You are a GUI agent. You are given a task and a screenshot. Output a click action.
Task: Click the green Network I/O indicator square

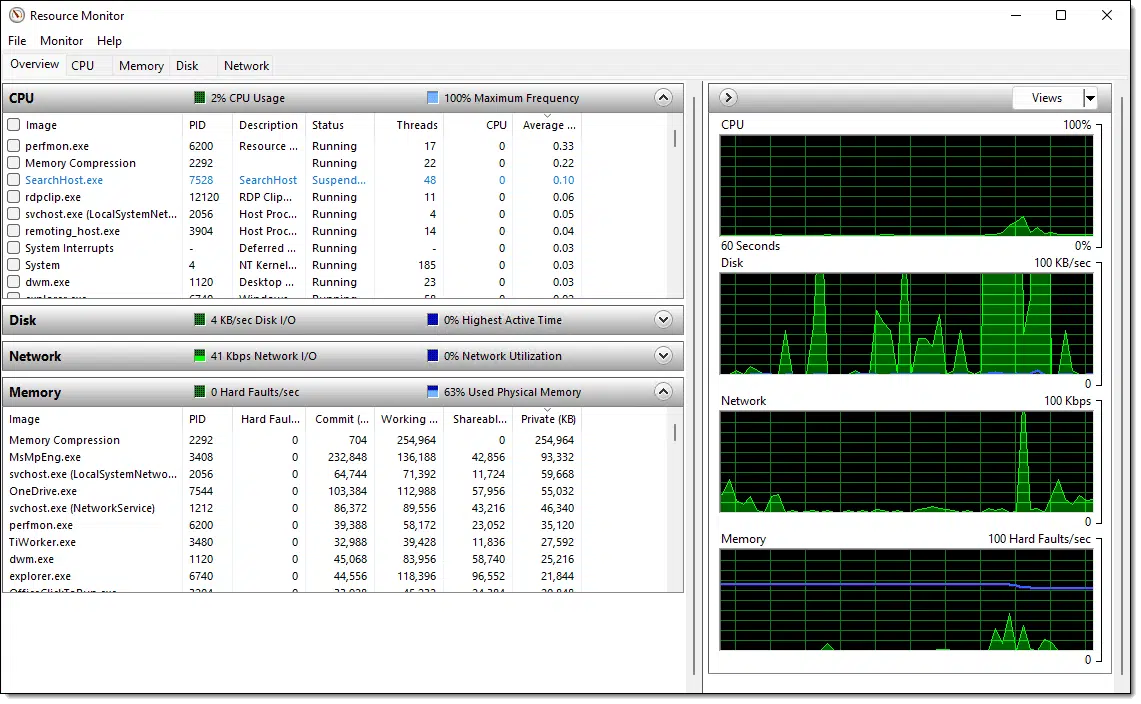coord(199,356)
